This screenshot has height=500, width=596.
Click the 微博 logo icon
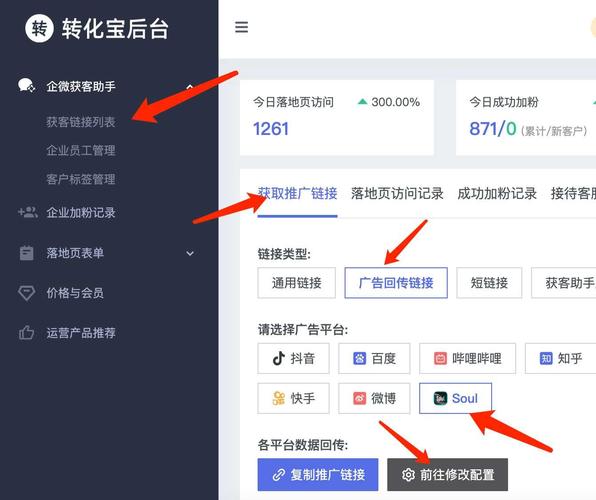click(x=360, y=398)
